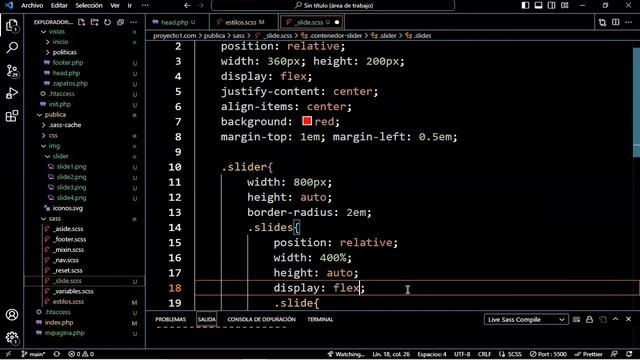Open explorer more actions ellipsis

[x=133, y=22]
